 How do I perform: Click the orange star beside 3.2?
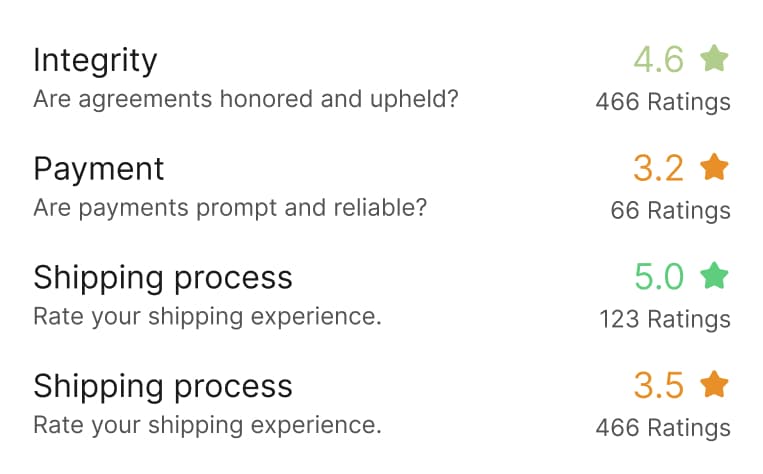click(x=714, y=168)
